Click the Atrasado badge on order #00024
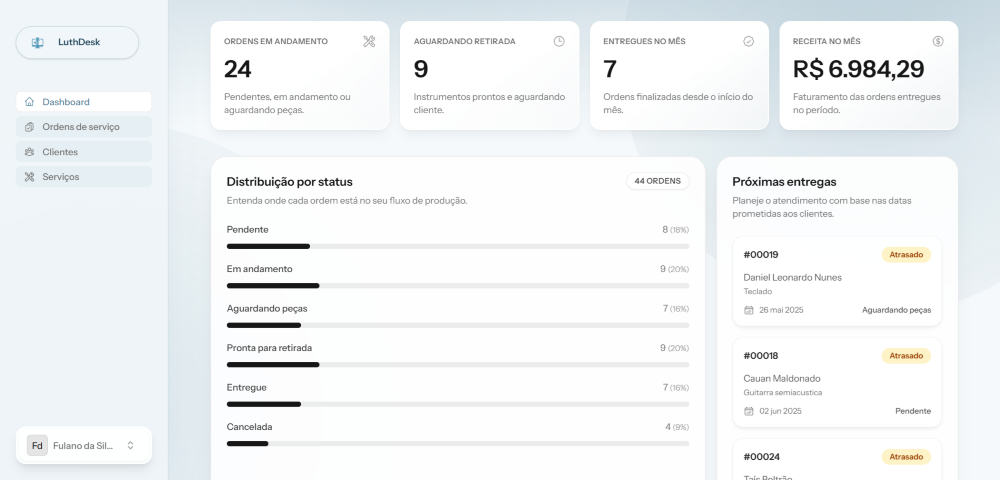This screenshot has width=1000, height=480. (x=906, y=457)
